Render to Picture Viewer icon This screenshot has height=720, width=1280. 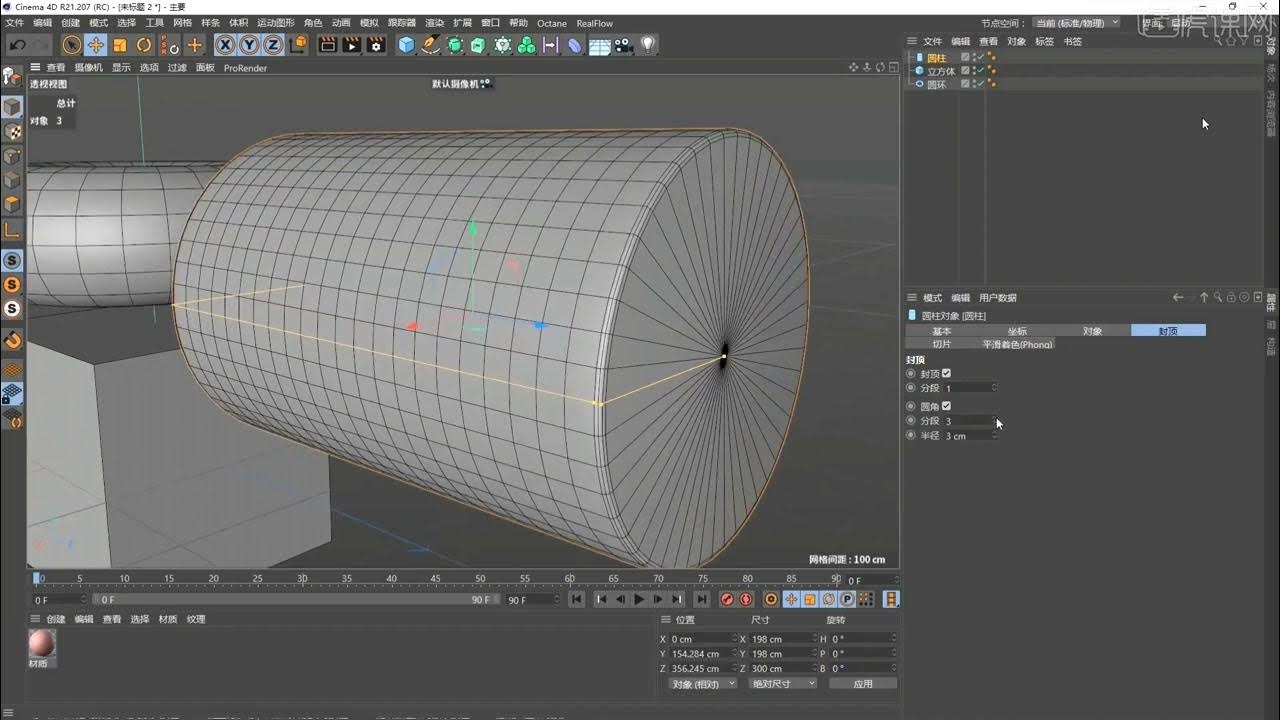[x=352, y=45]
